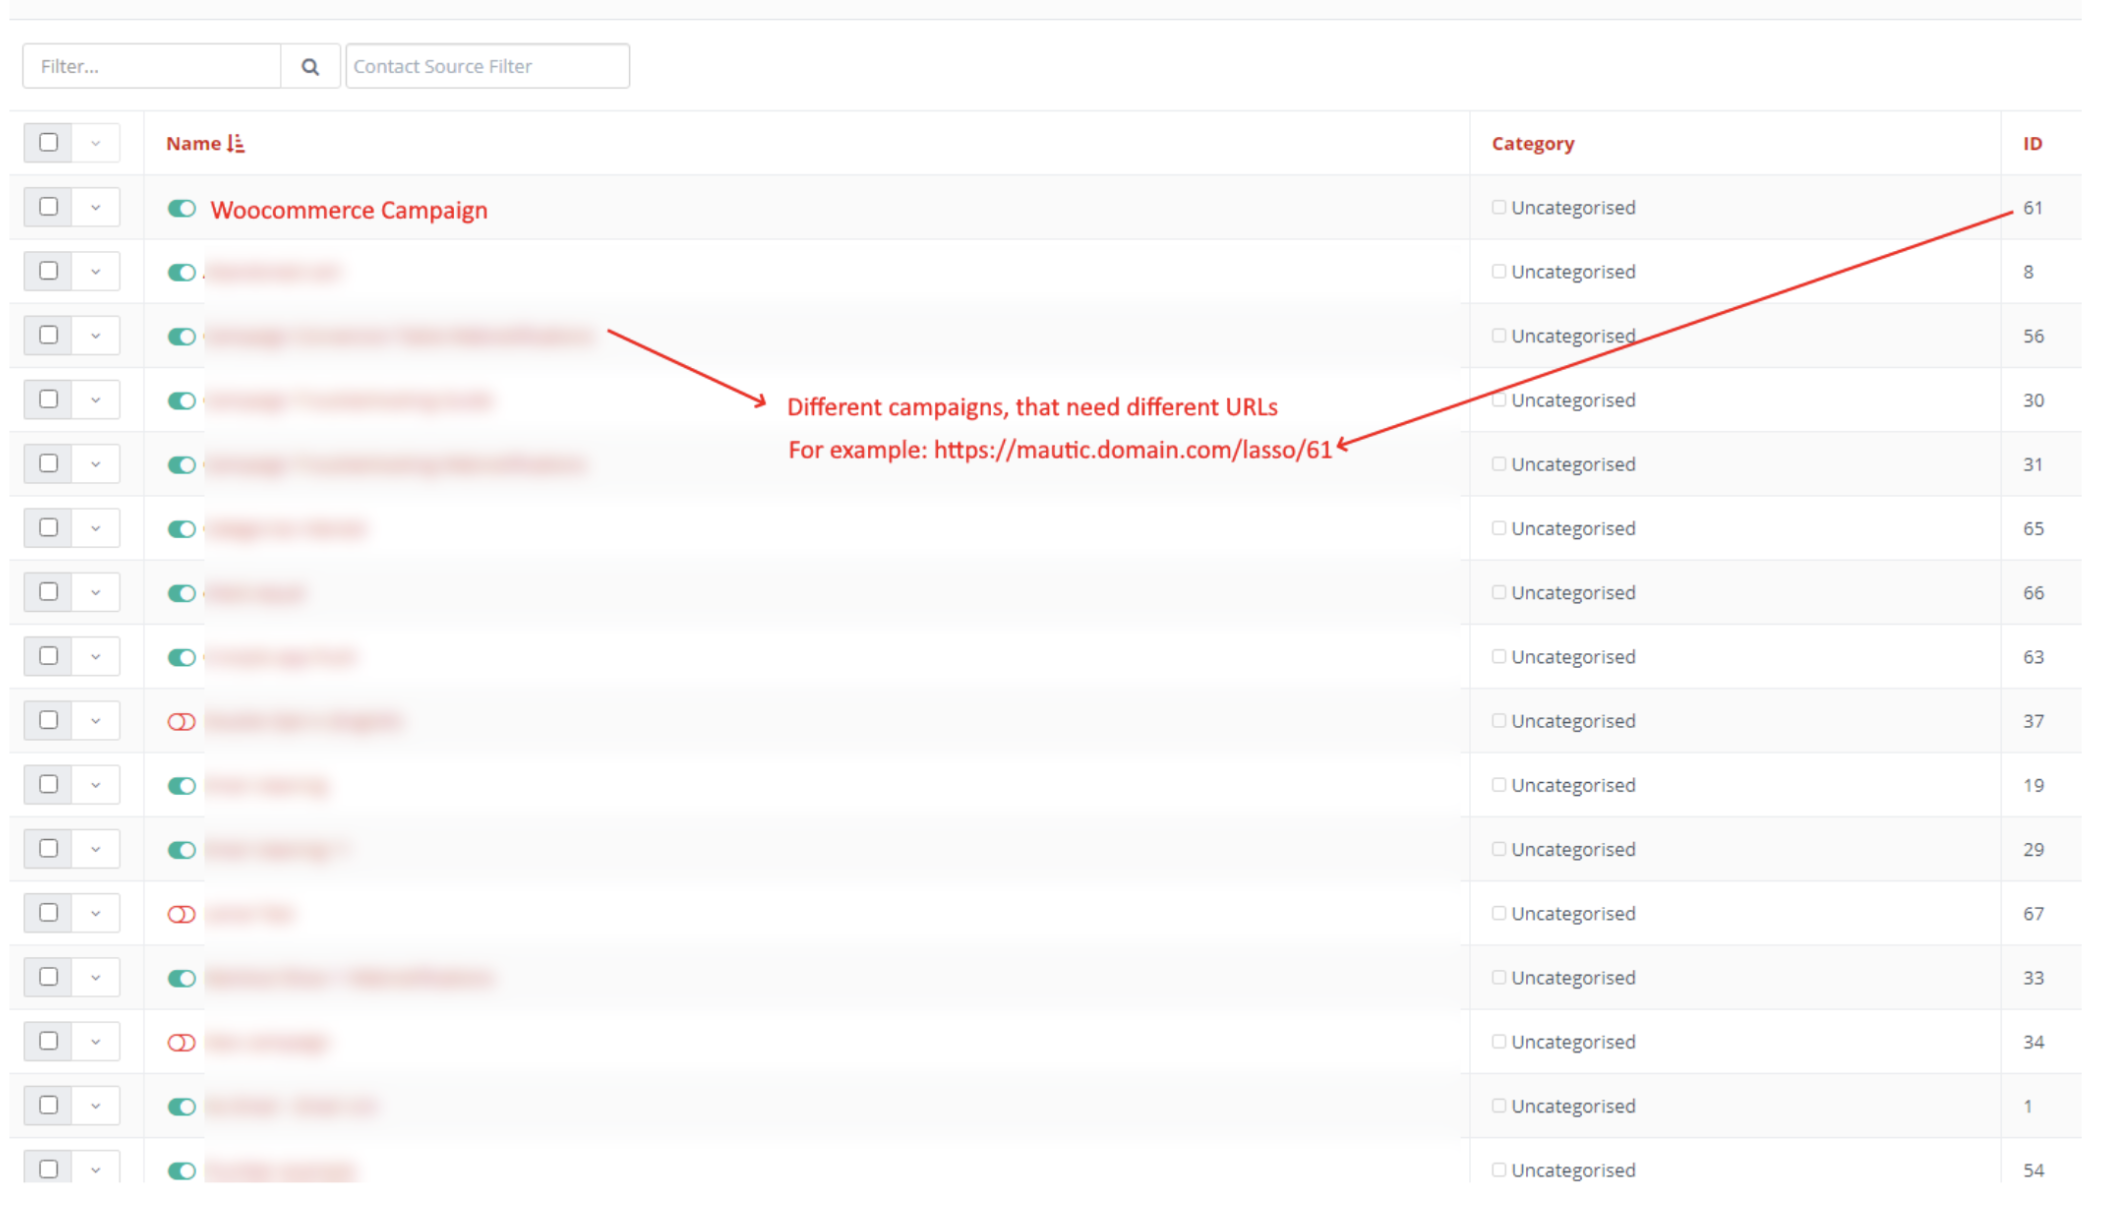Viewport: 2127px width, 1220px height.
Task: Toggle the green publish switch on the second row
Action: click(181, 271)
